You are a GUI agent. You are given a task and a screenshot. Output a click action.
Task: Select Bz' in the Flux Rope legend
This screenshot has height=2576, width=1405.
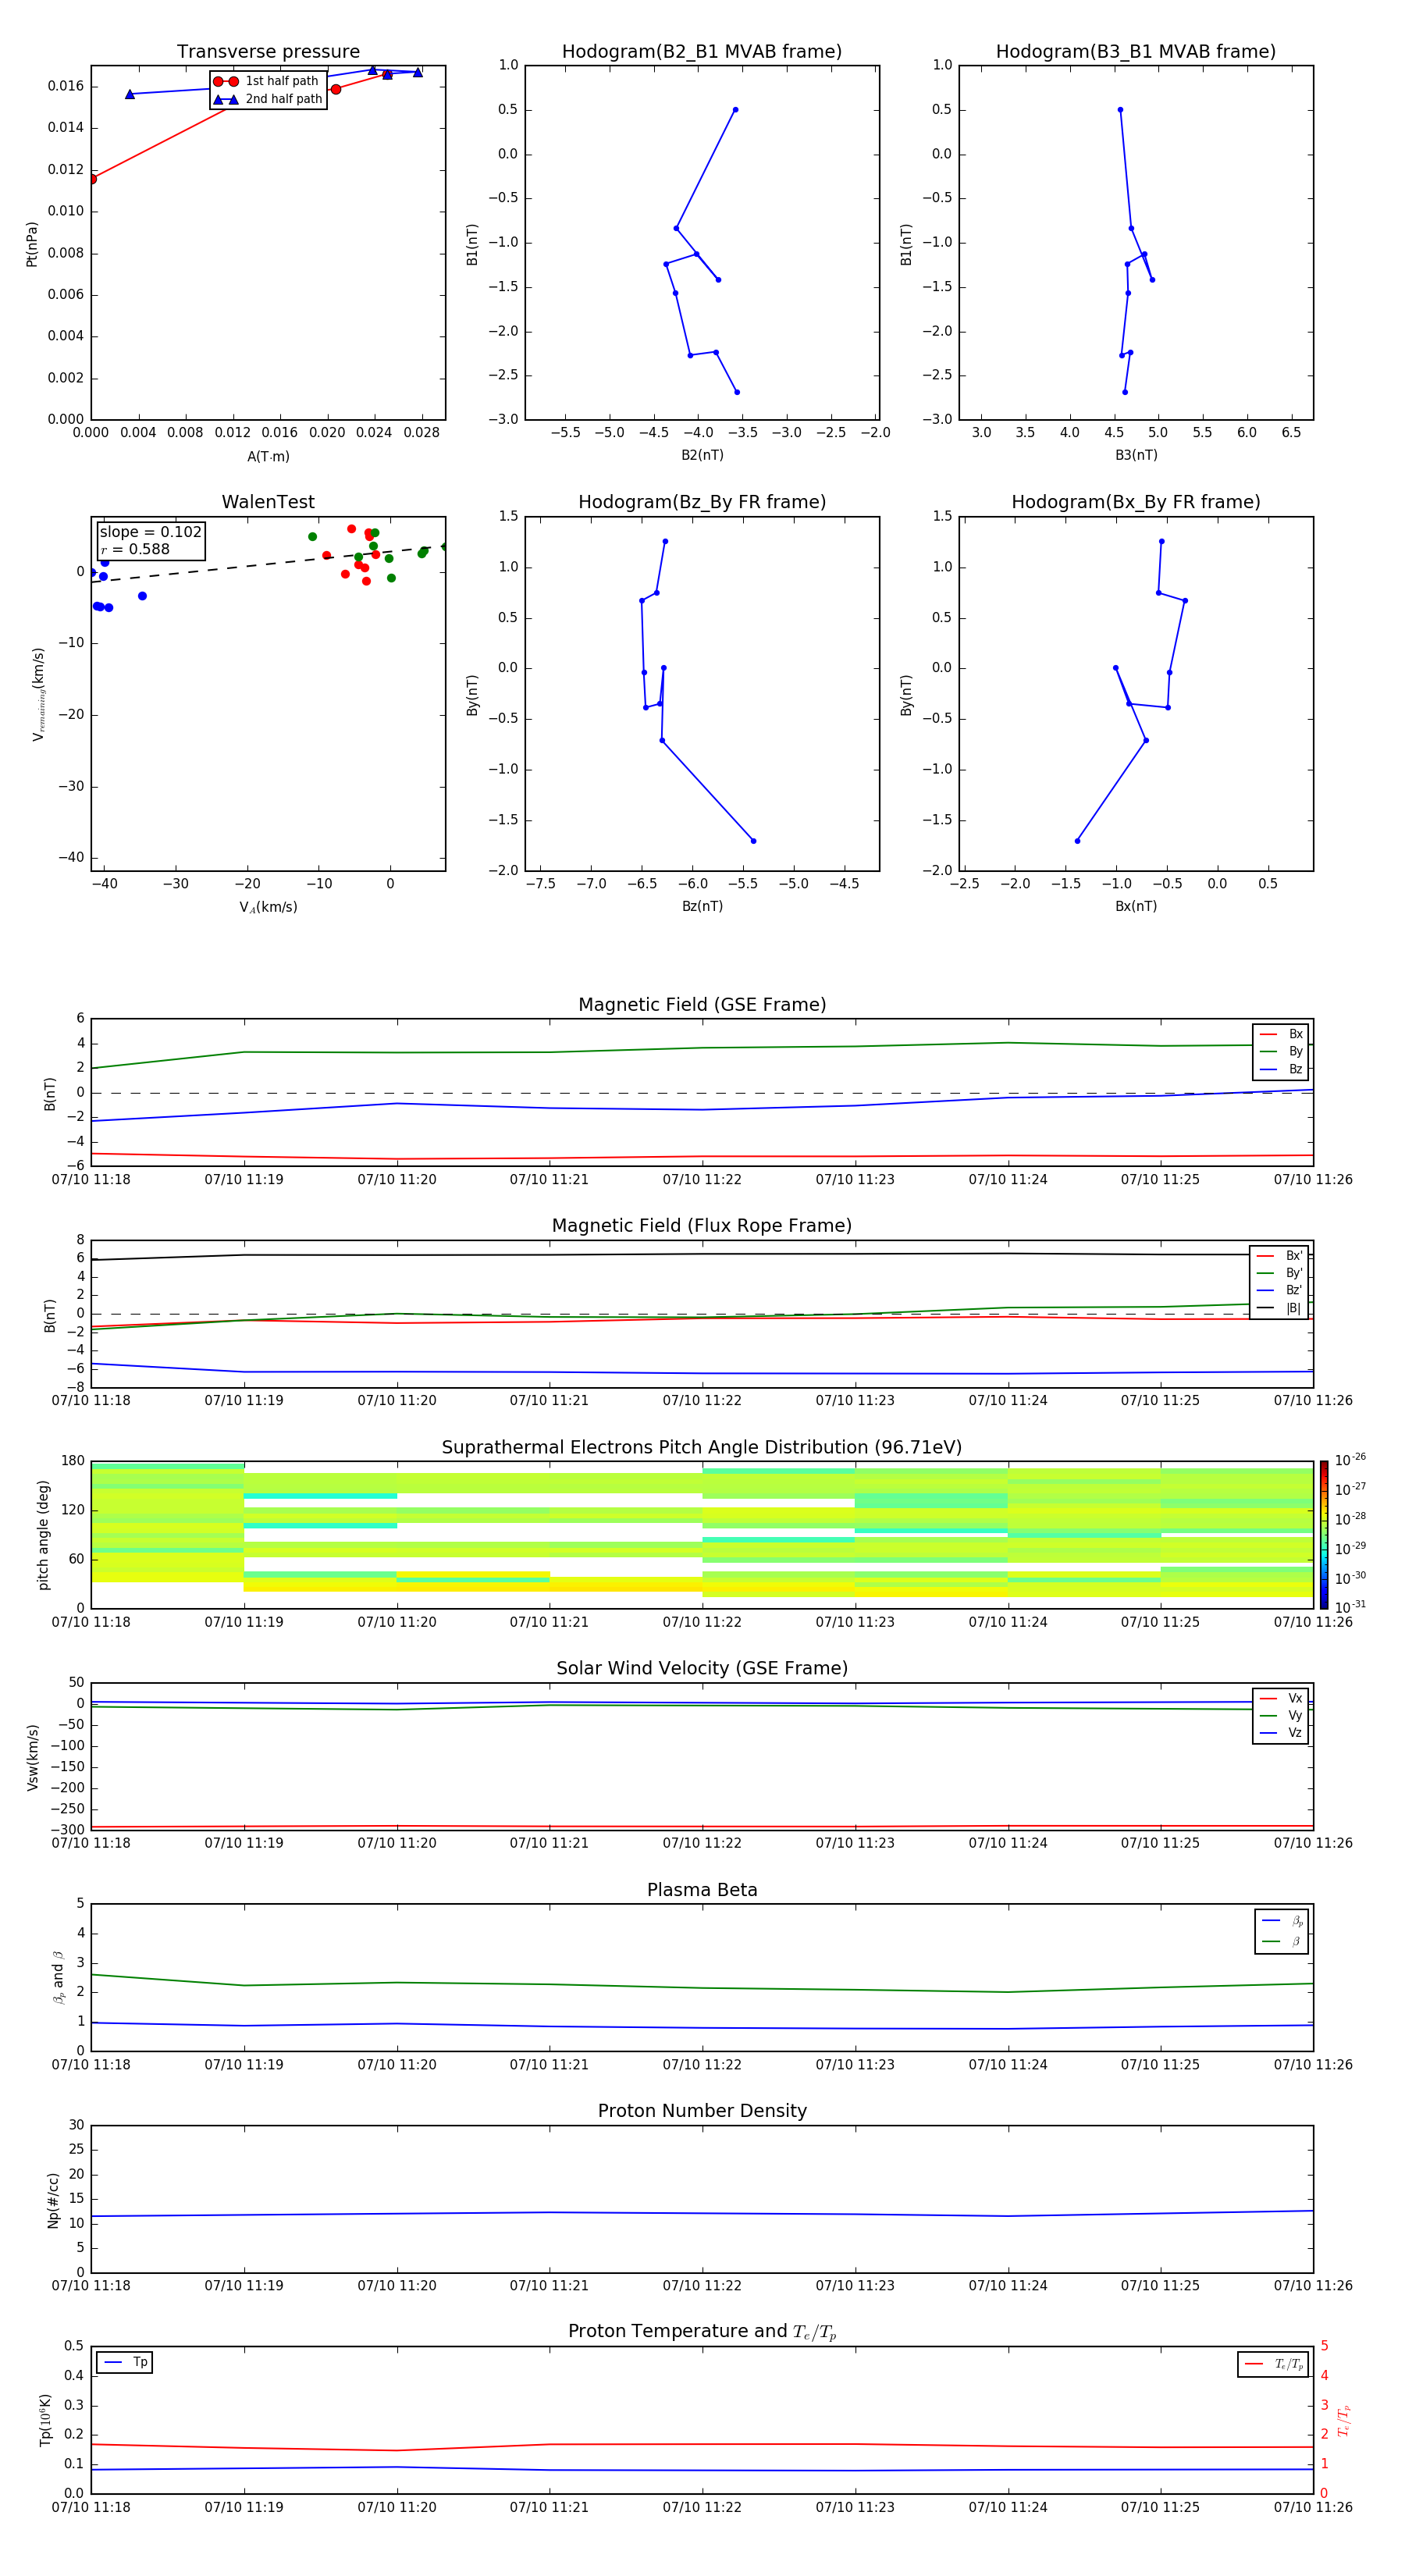pos(1279,1290)
